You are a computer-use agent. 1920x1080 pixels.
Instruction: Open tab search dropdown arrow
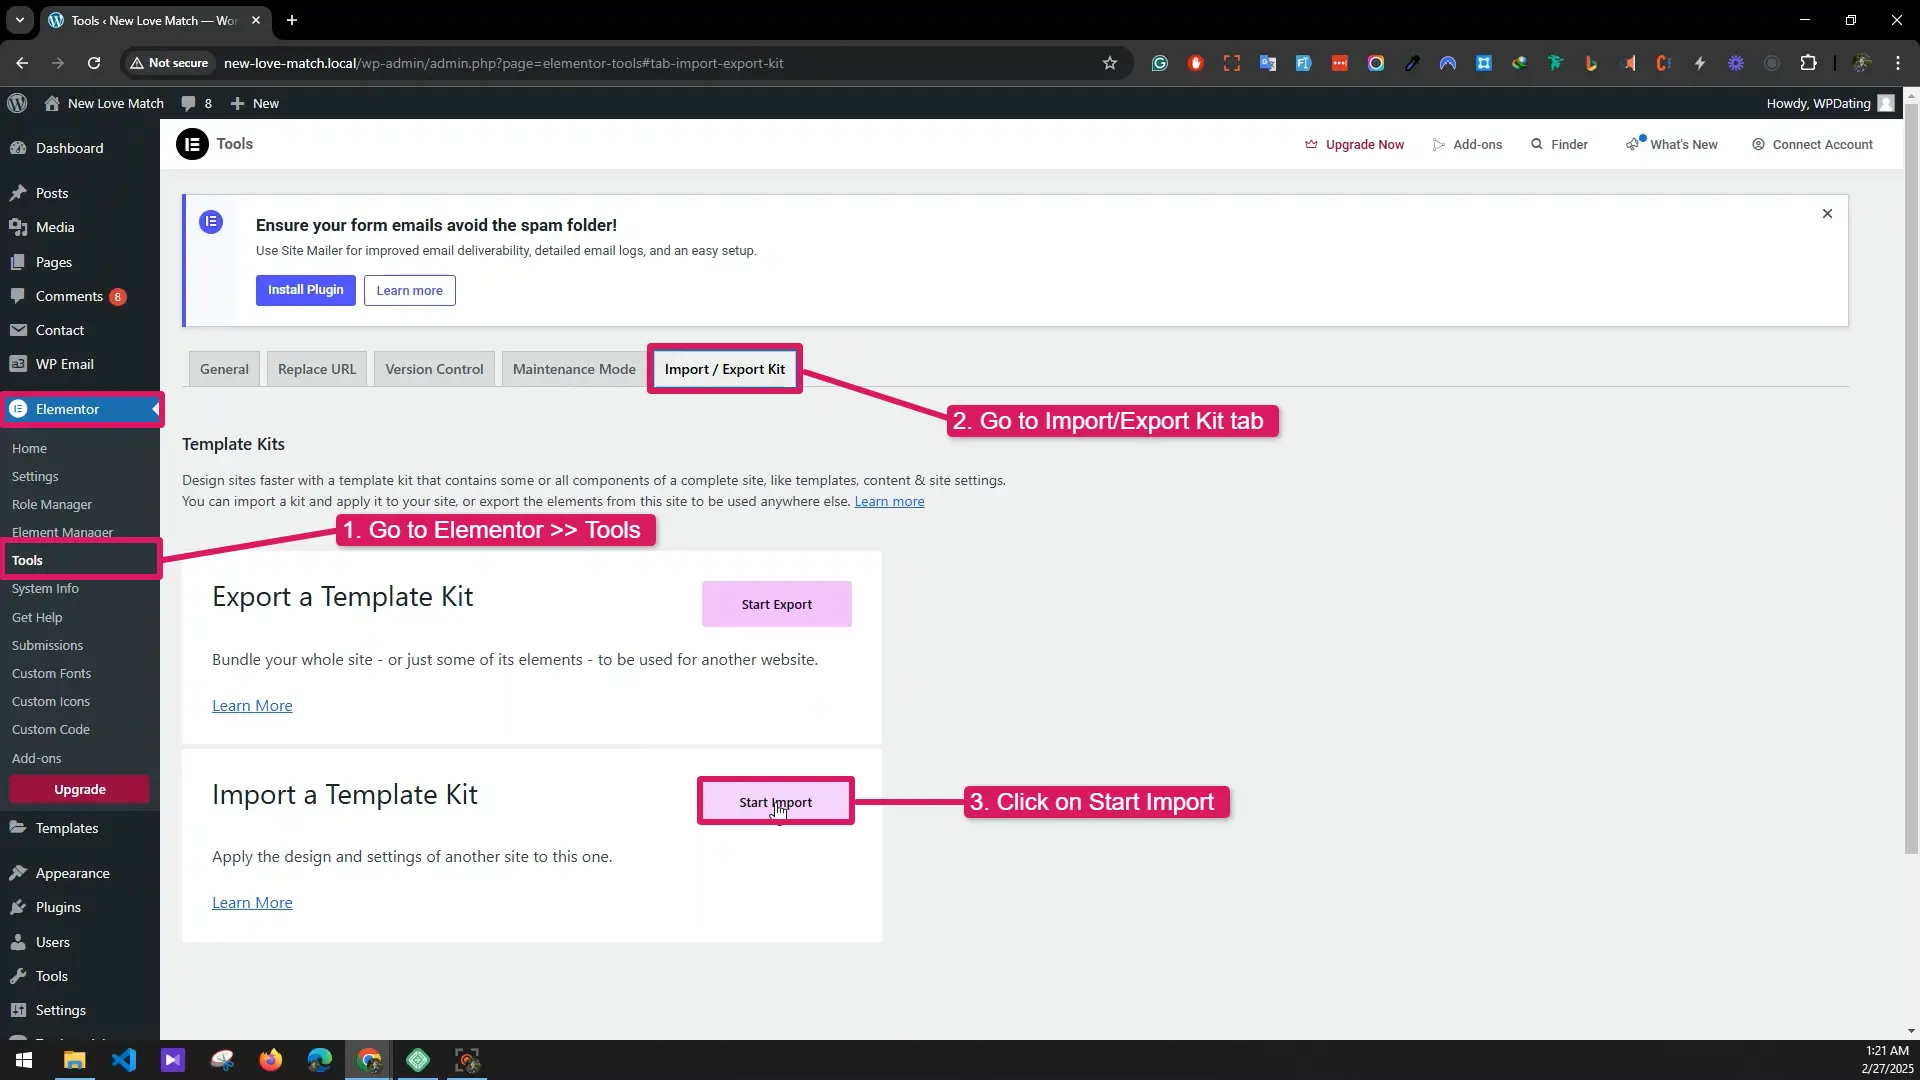coord(19,20)
